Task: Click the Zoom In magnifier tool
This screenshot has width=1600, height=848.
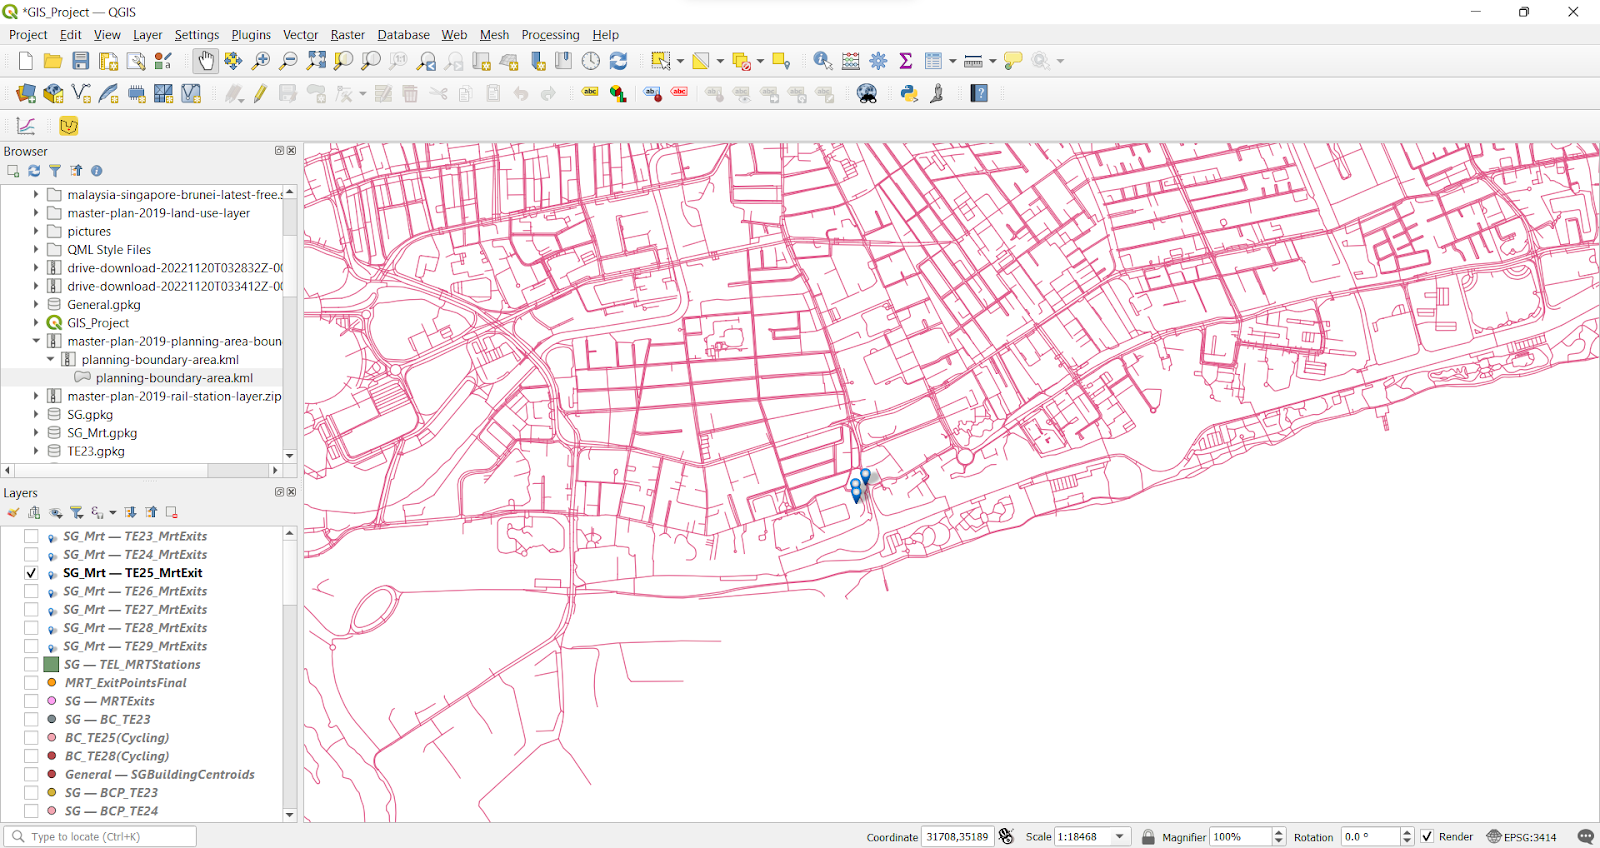Action: click(261, 61)
